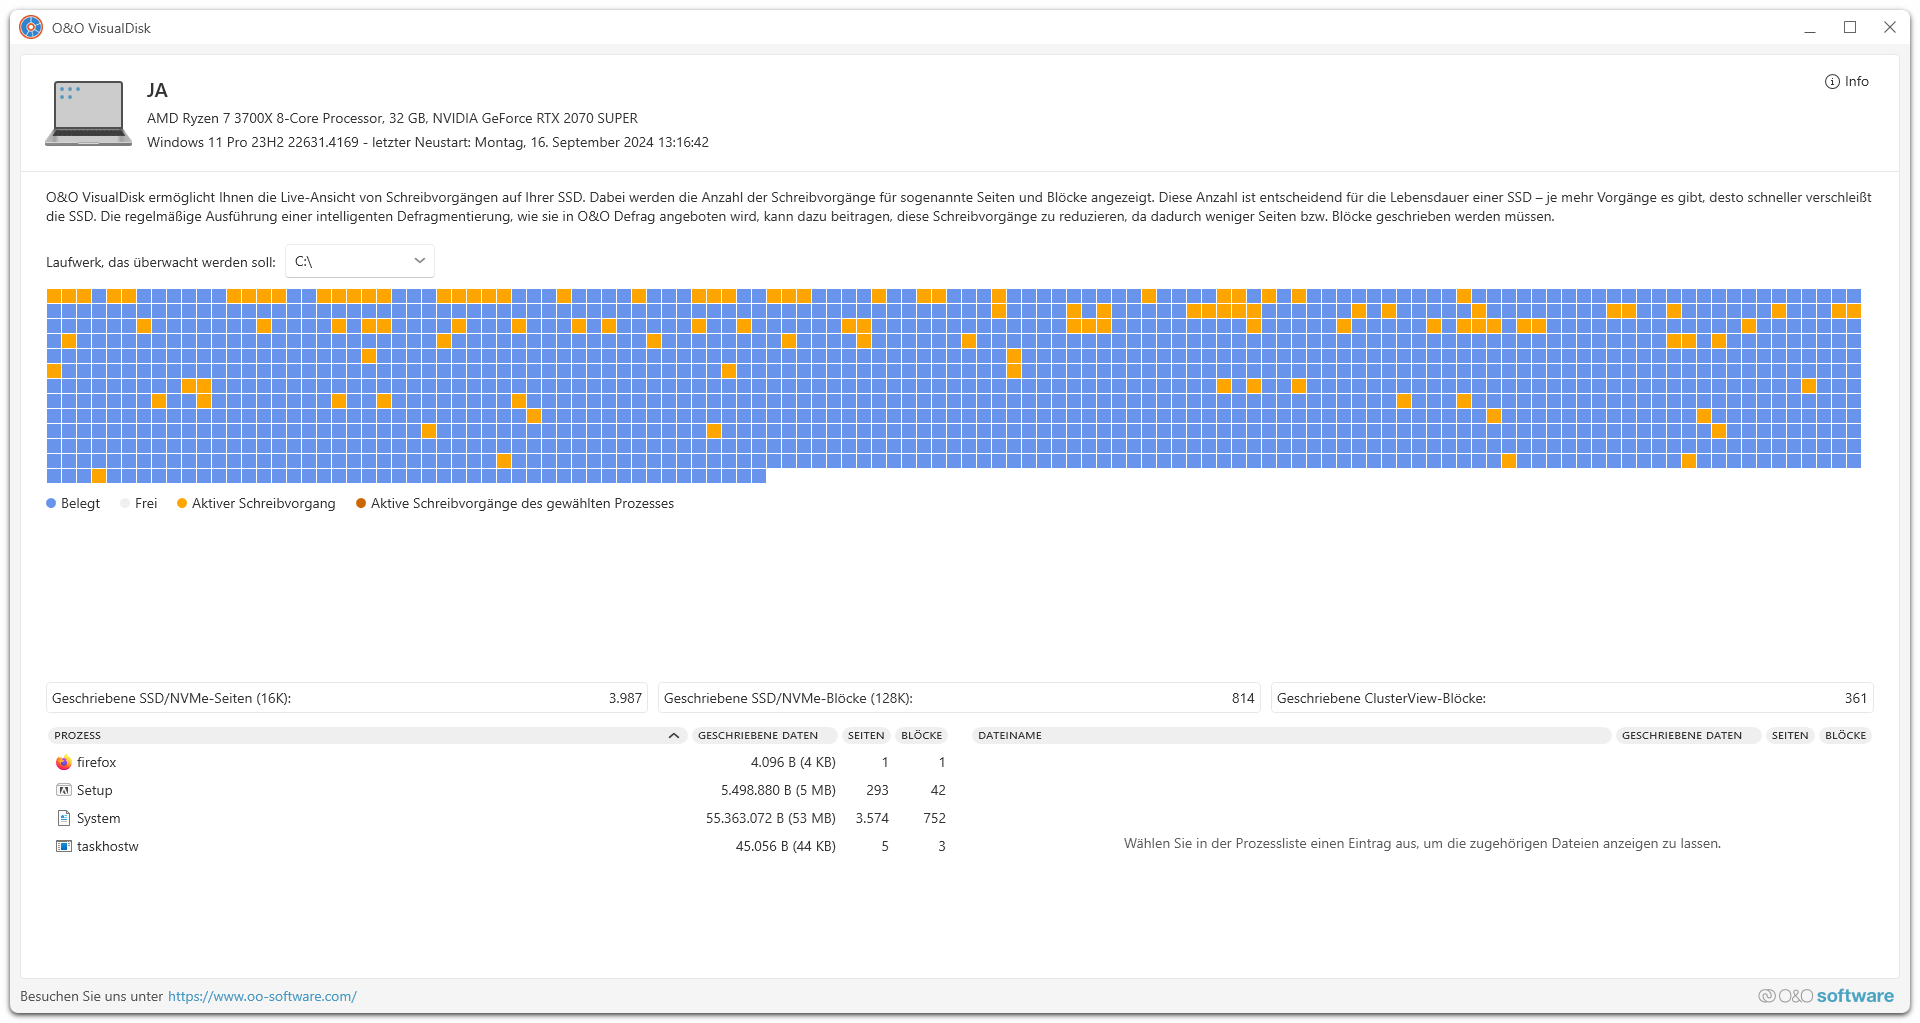1920x1023 pixels.
Task: Open the Info button at top right
Action: click(x=1846, y=82)
